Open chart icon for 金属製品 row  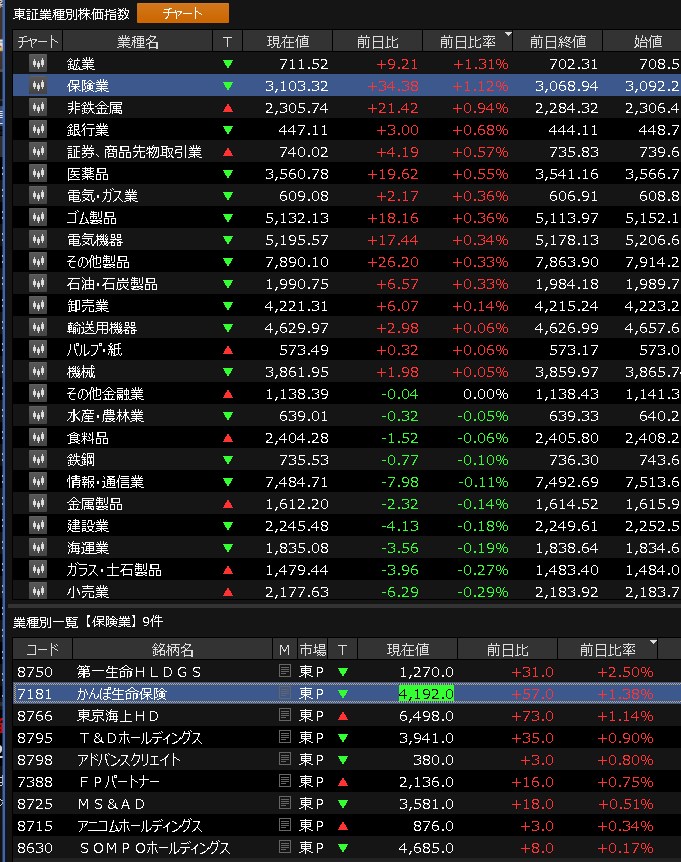tap(38, 504)
